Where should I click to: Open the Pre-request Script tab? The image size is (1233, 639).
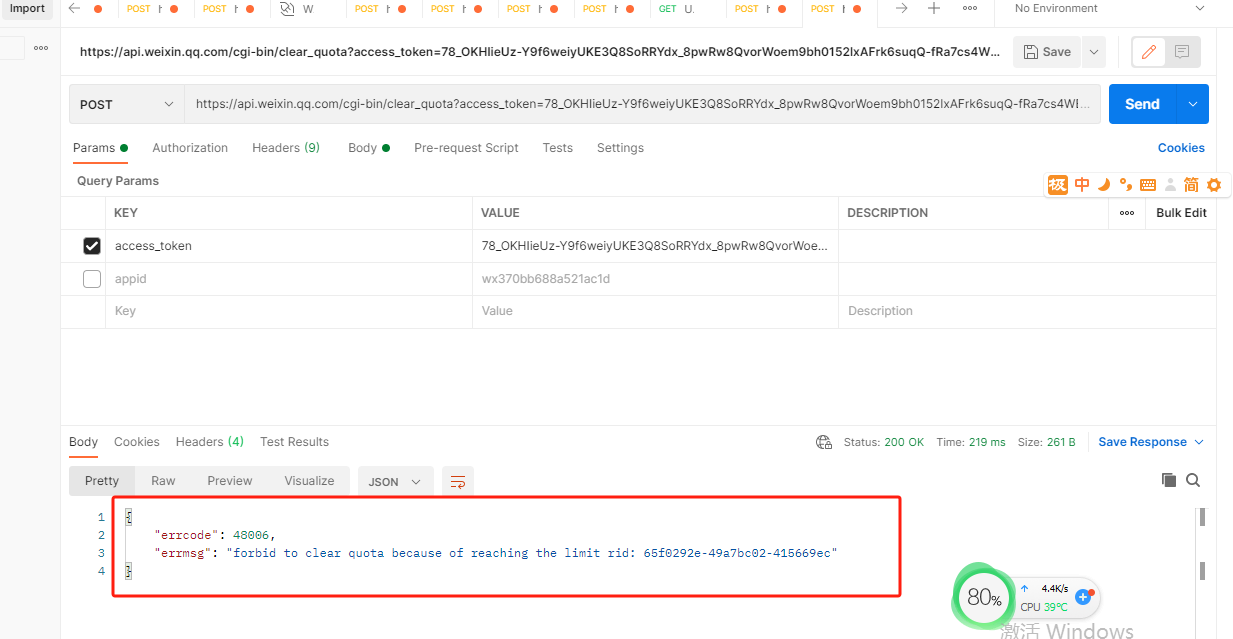(x=466, y=148)
